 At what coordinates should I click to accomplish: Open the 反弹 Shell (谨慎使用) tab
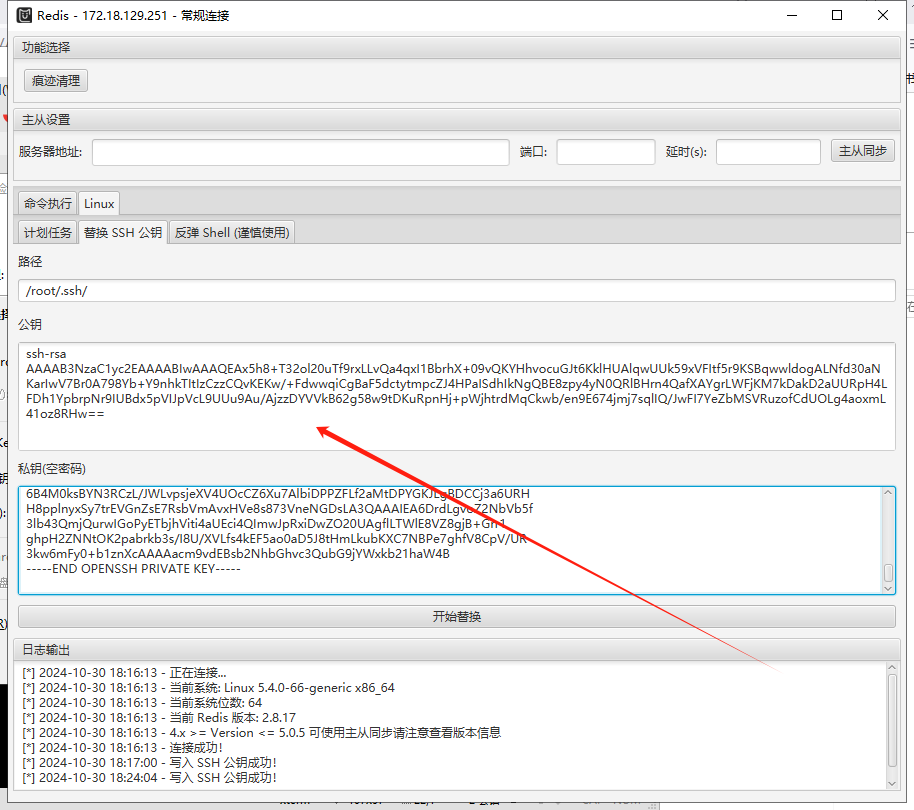232,233
